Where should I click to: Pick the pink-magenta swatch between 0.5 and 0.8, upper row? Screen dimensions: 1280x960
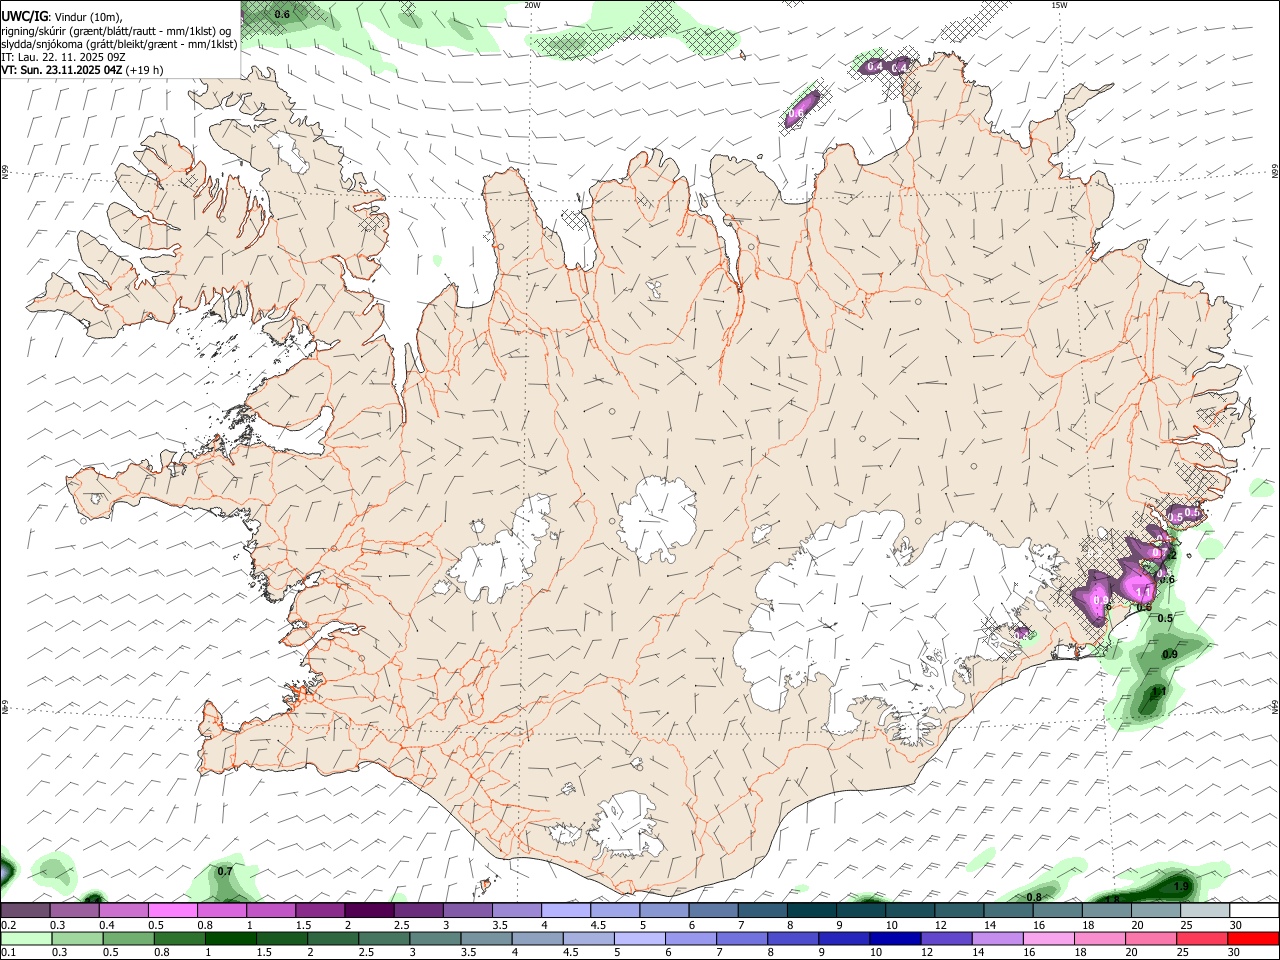pyautogui.click(x=173, y=910)
